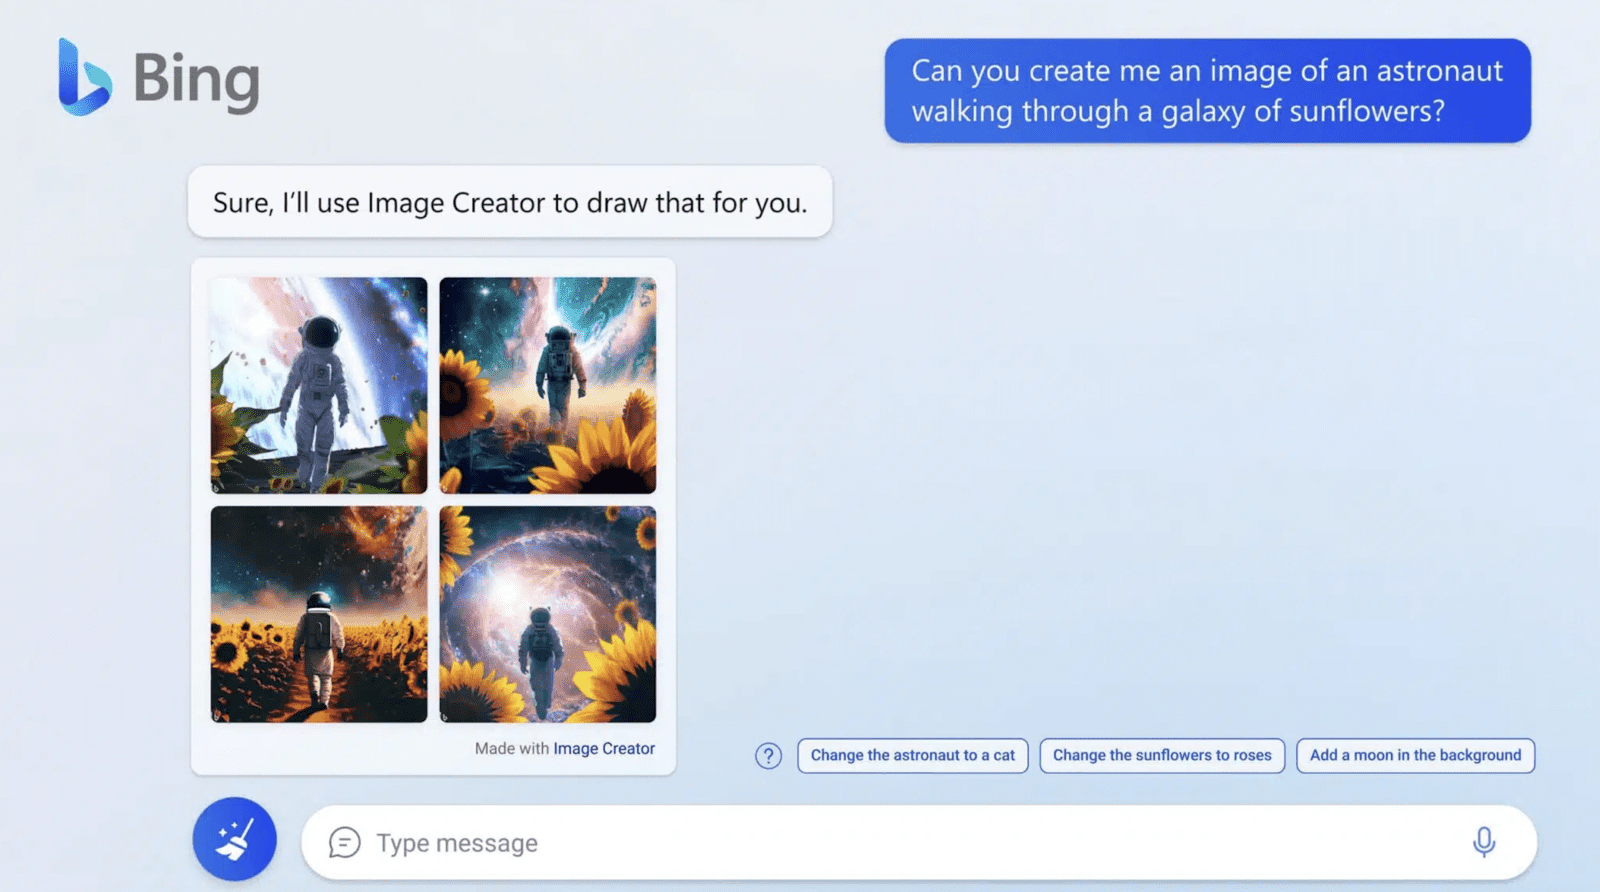1600x892 pixels.
Task: Click the chat bubble icon in message box
Action: (344, 843)
